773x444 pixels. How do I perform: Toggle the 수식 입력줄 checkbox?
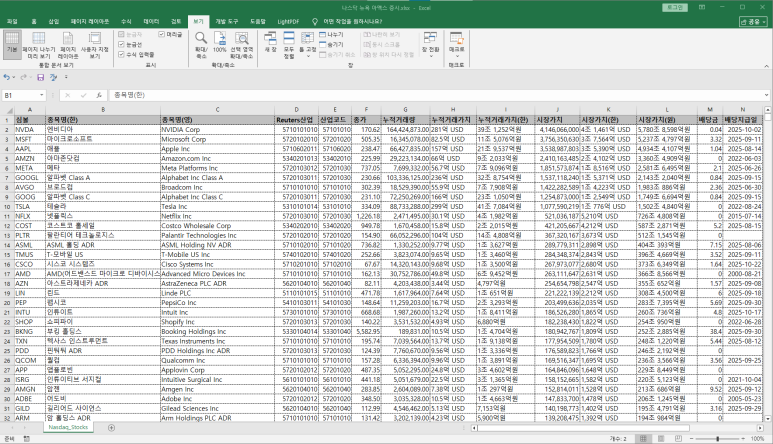coord(121,54)
